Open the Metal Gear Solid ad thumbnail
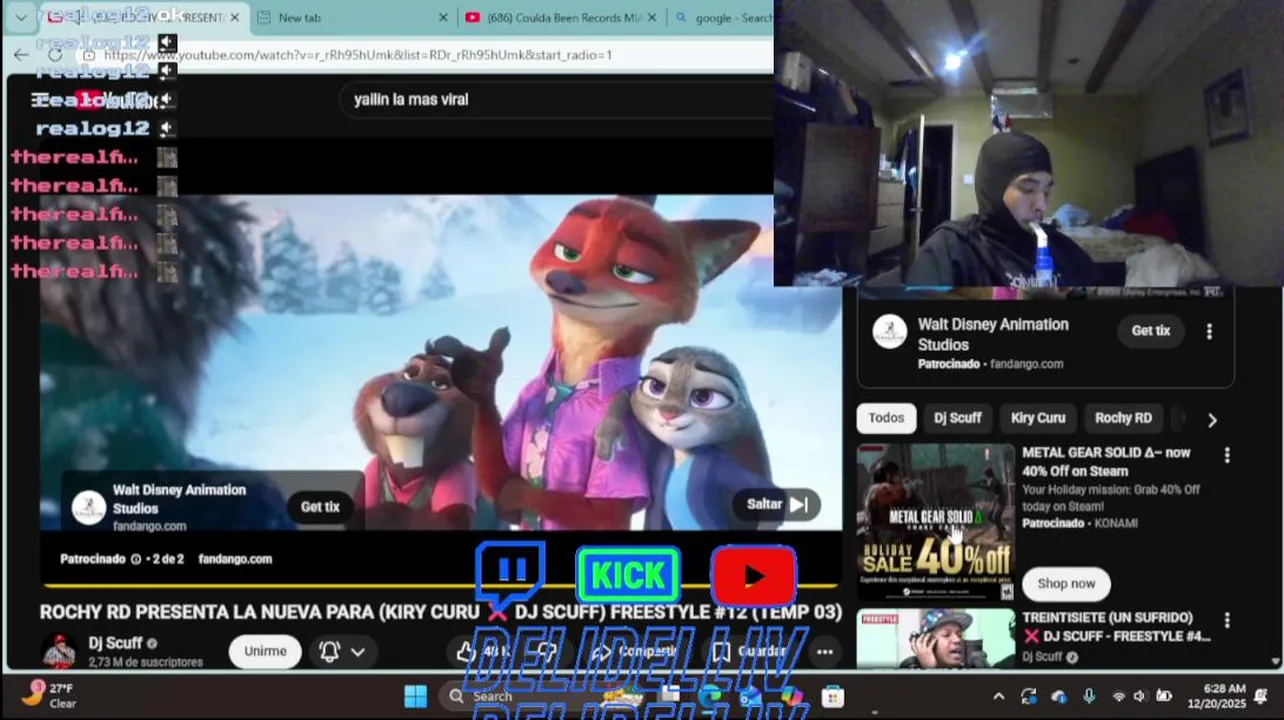The height and width of the screenshot is (720, 1284). point(936,522)
